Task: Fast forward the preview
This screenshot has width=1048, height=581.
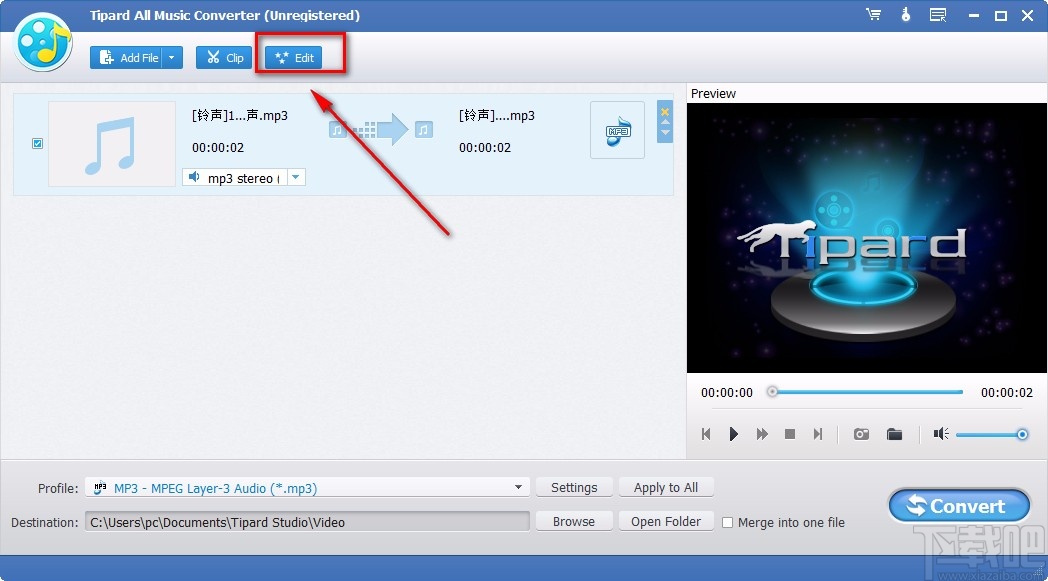Action: [x=761, y=434]
